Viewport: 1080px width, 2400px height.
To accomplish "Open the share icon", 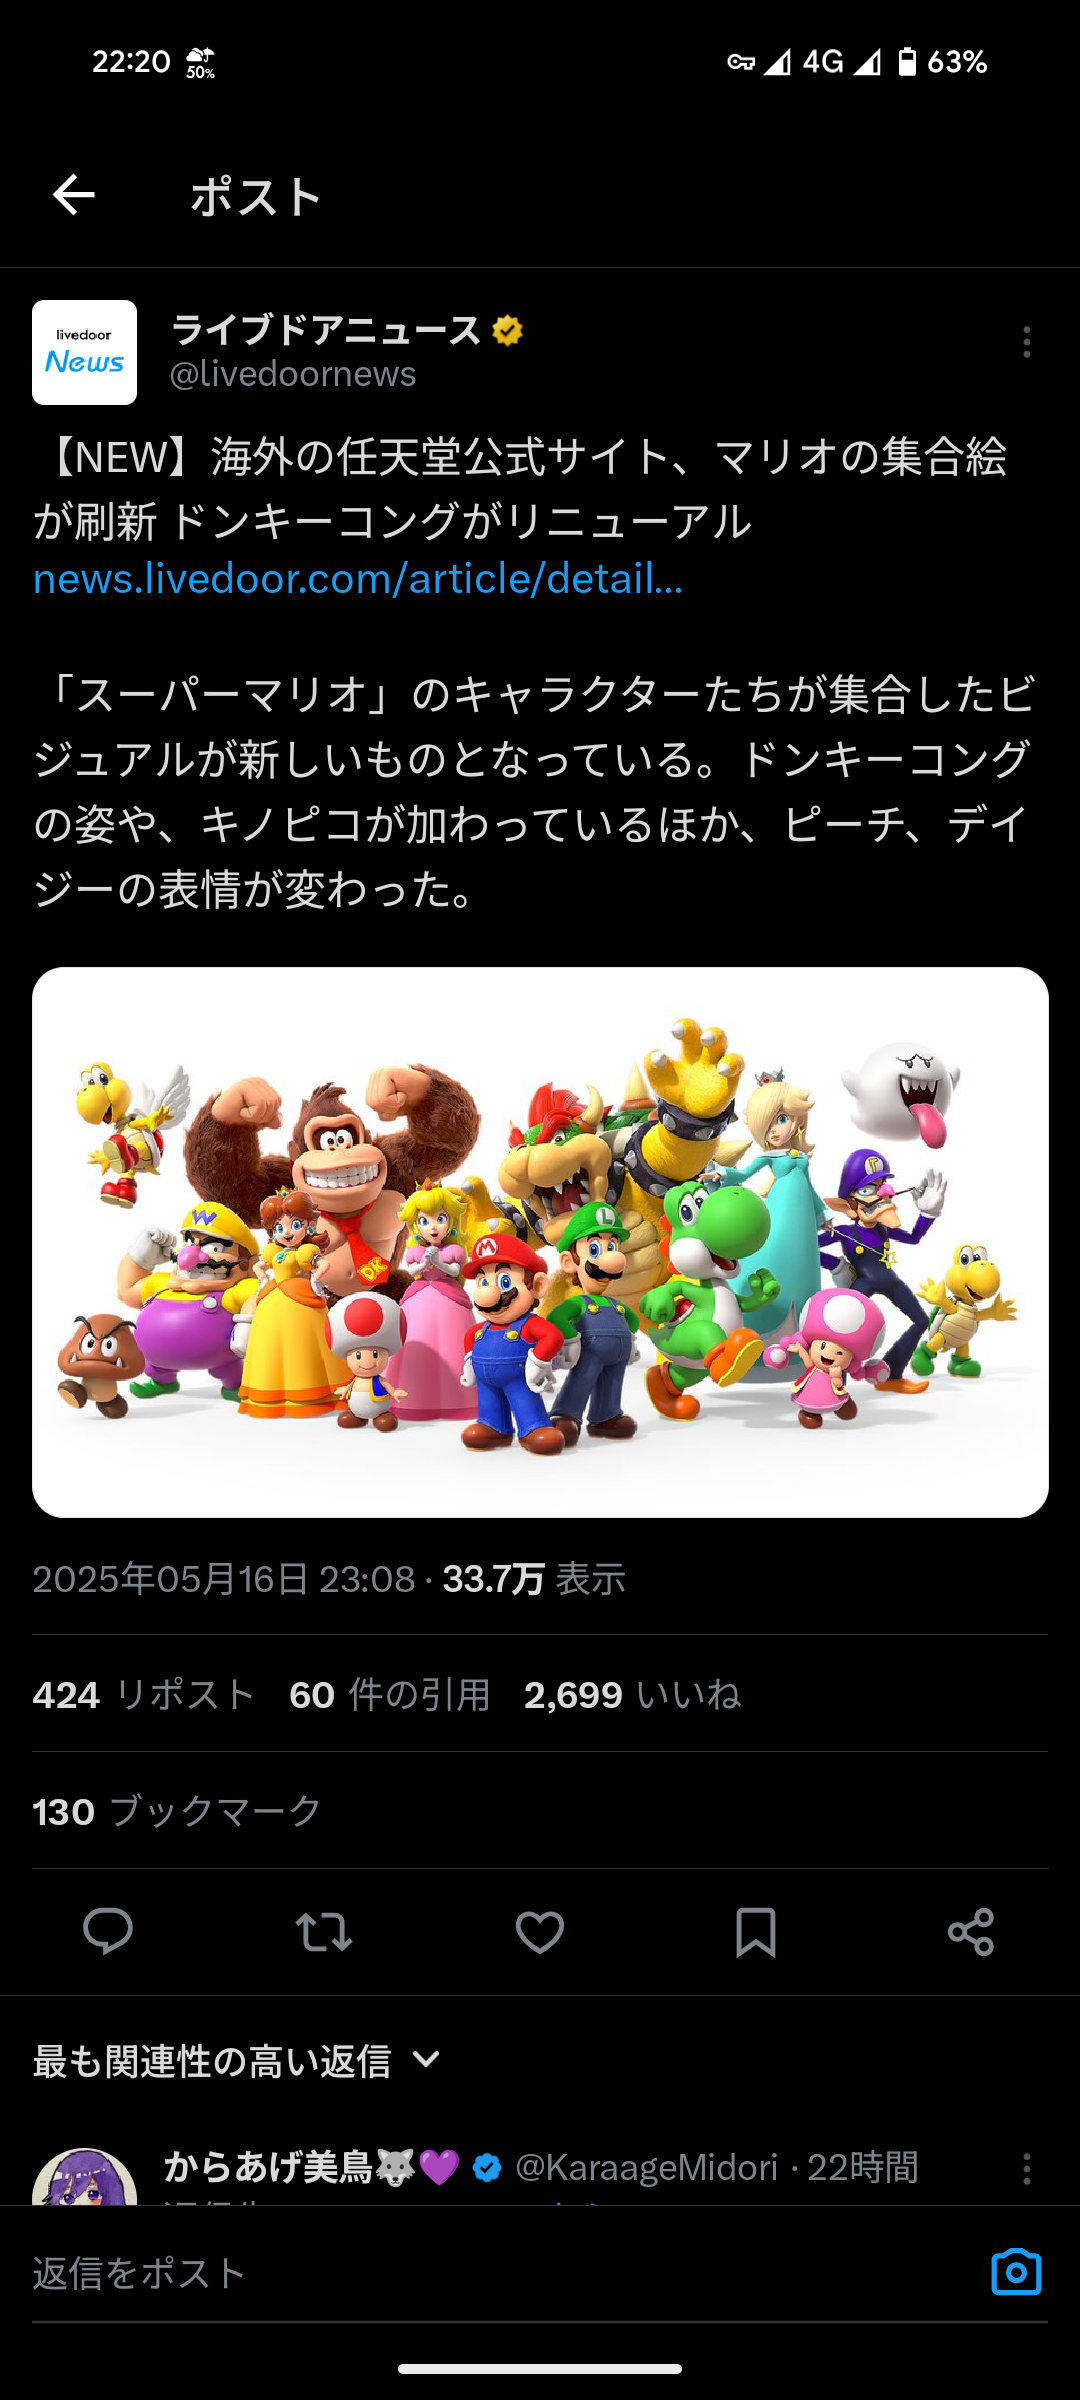I will click(x=971, y=1931).
